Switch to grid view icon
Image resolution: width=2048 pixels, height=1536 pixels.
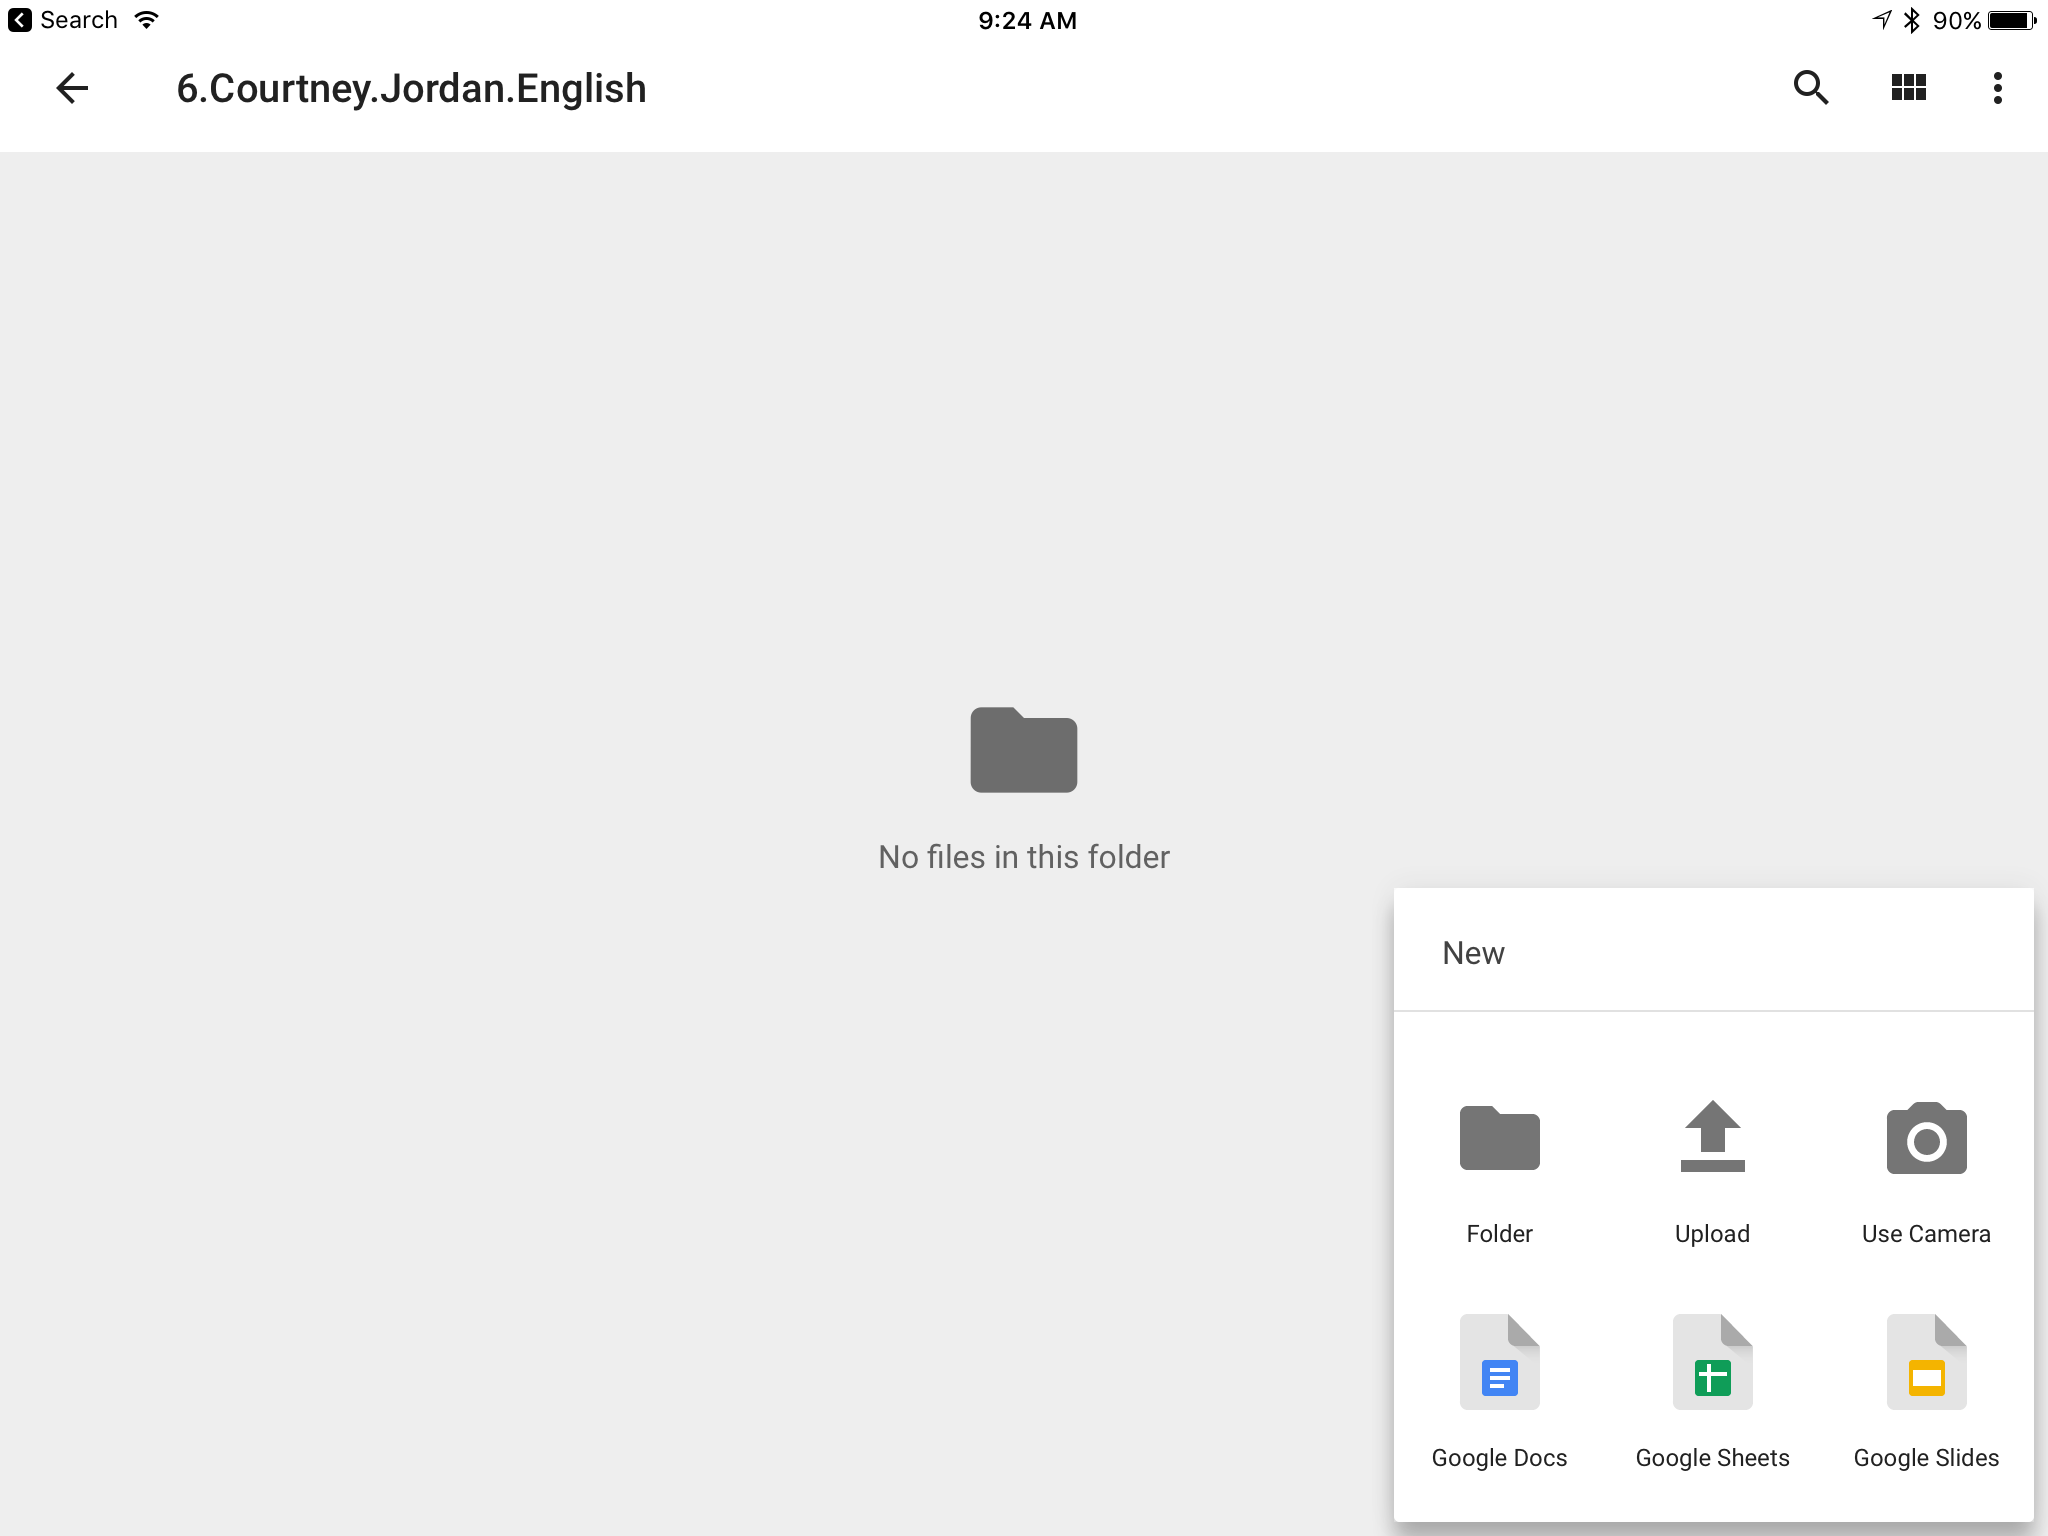pos(1908,89)
